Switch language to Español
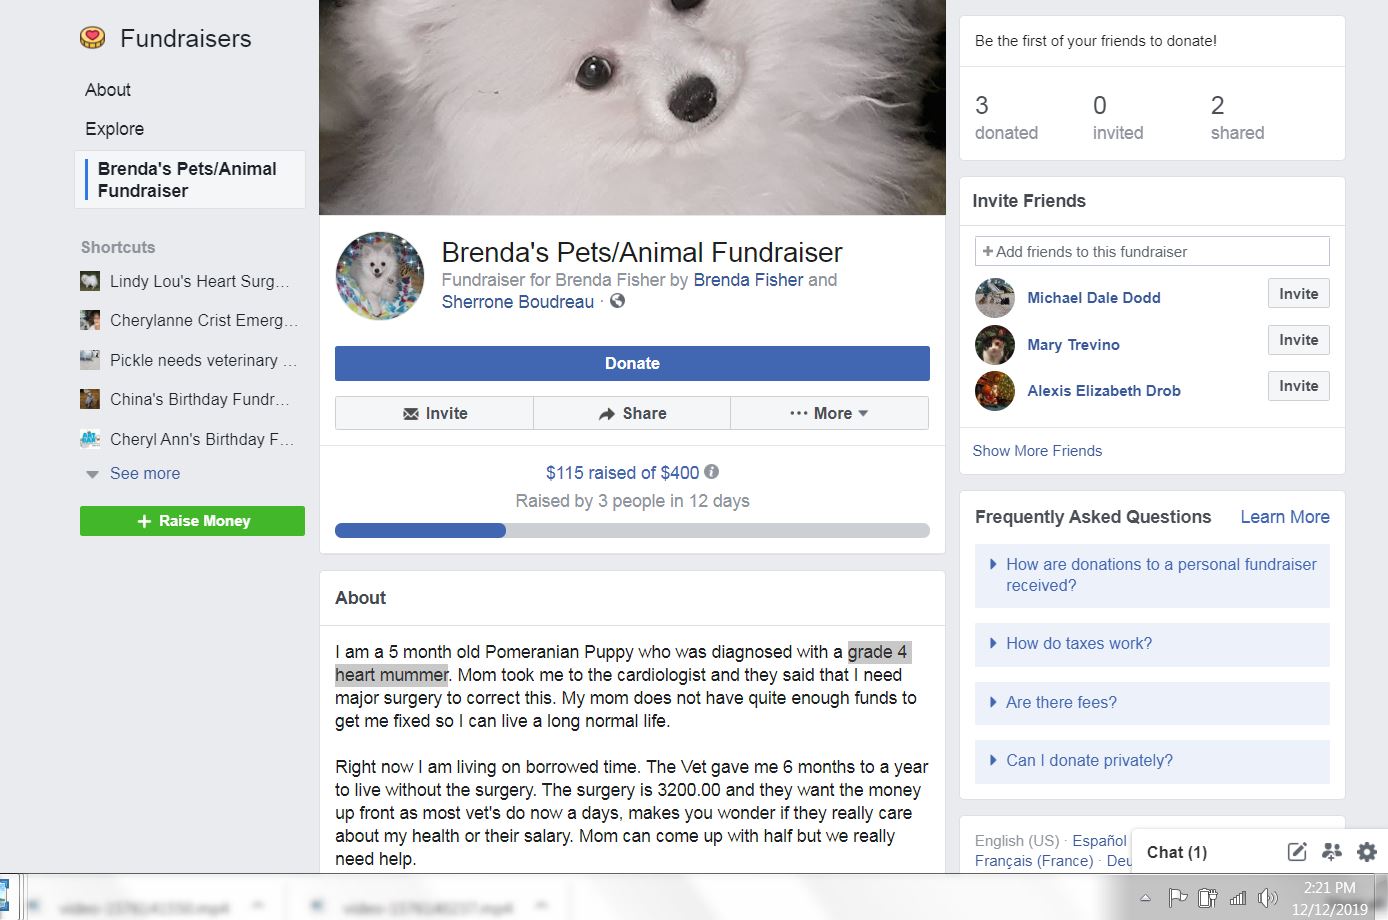This screenshot has width=1388, height=920. point(1099,841)
